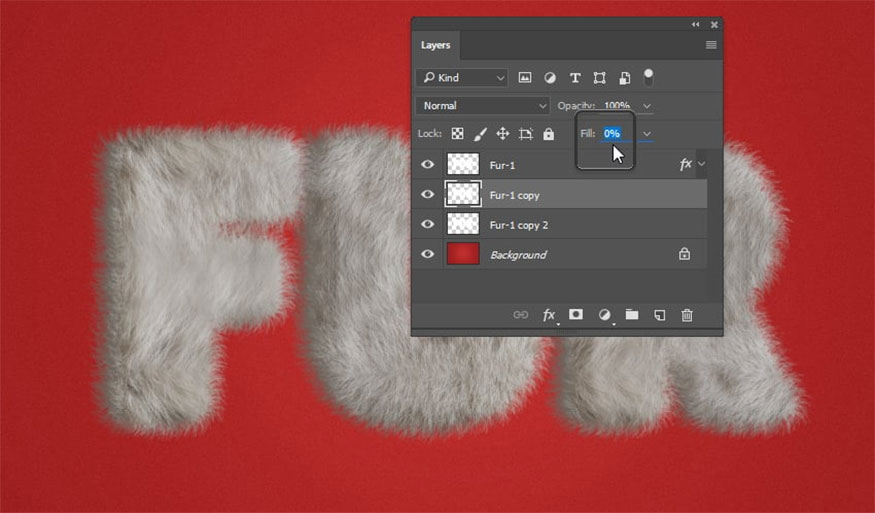The height and width of the screenshot is (513, 875).
Task: Click the pixel layer filter icon
Action: click(525, 78)
